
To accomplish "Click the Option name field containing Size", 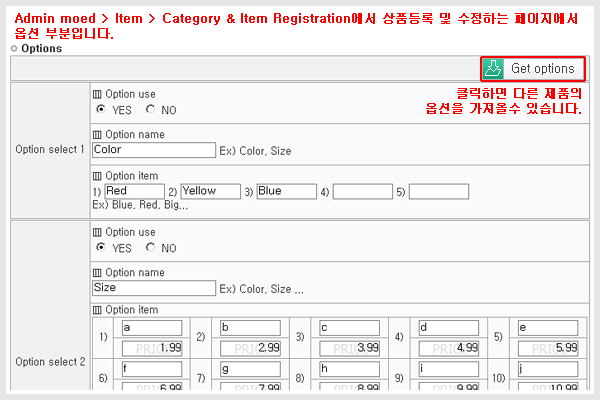I will pyautogui.click(x=154, y=288).
